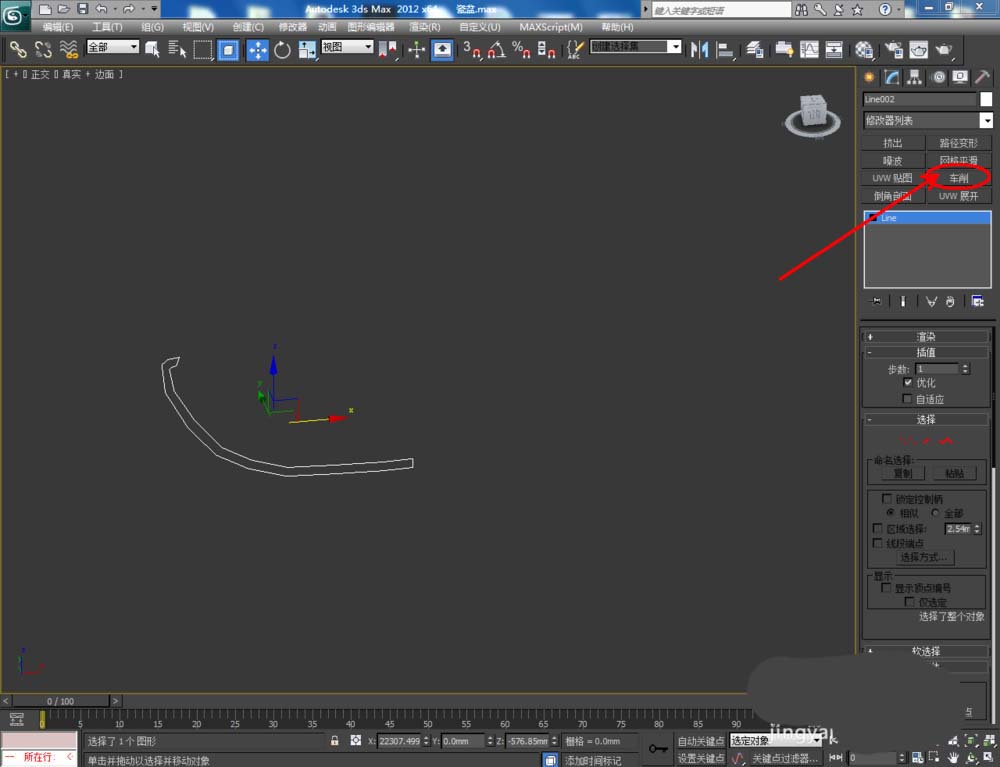
Task: Click Bind to Space Warp tool
Action: coord(68,50)
